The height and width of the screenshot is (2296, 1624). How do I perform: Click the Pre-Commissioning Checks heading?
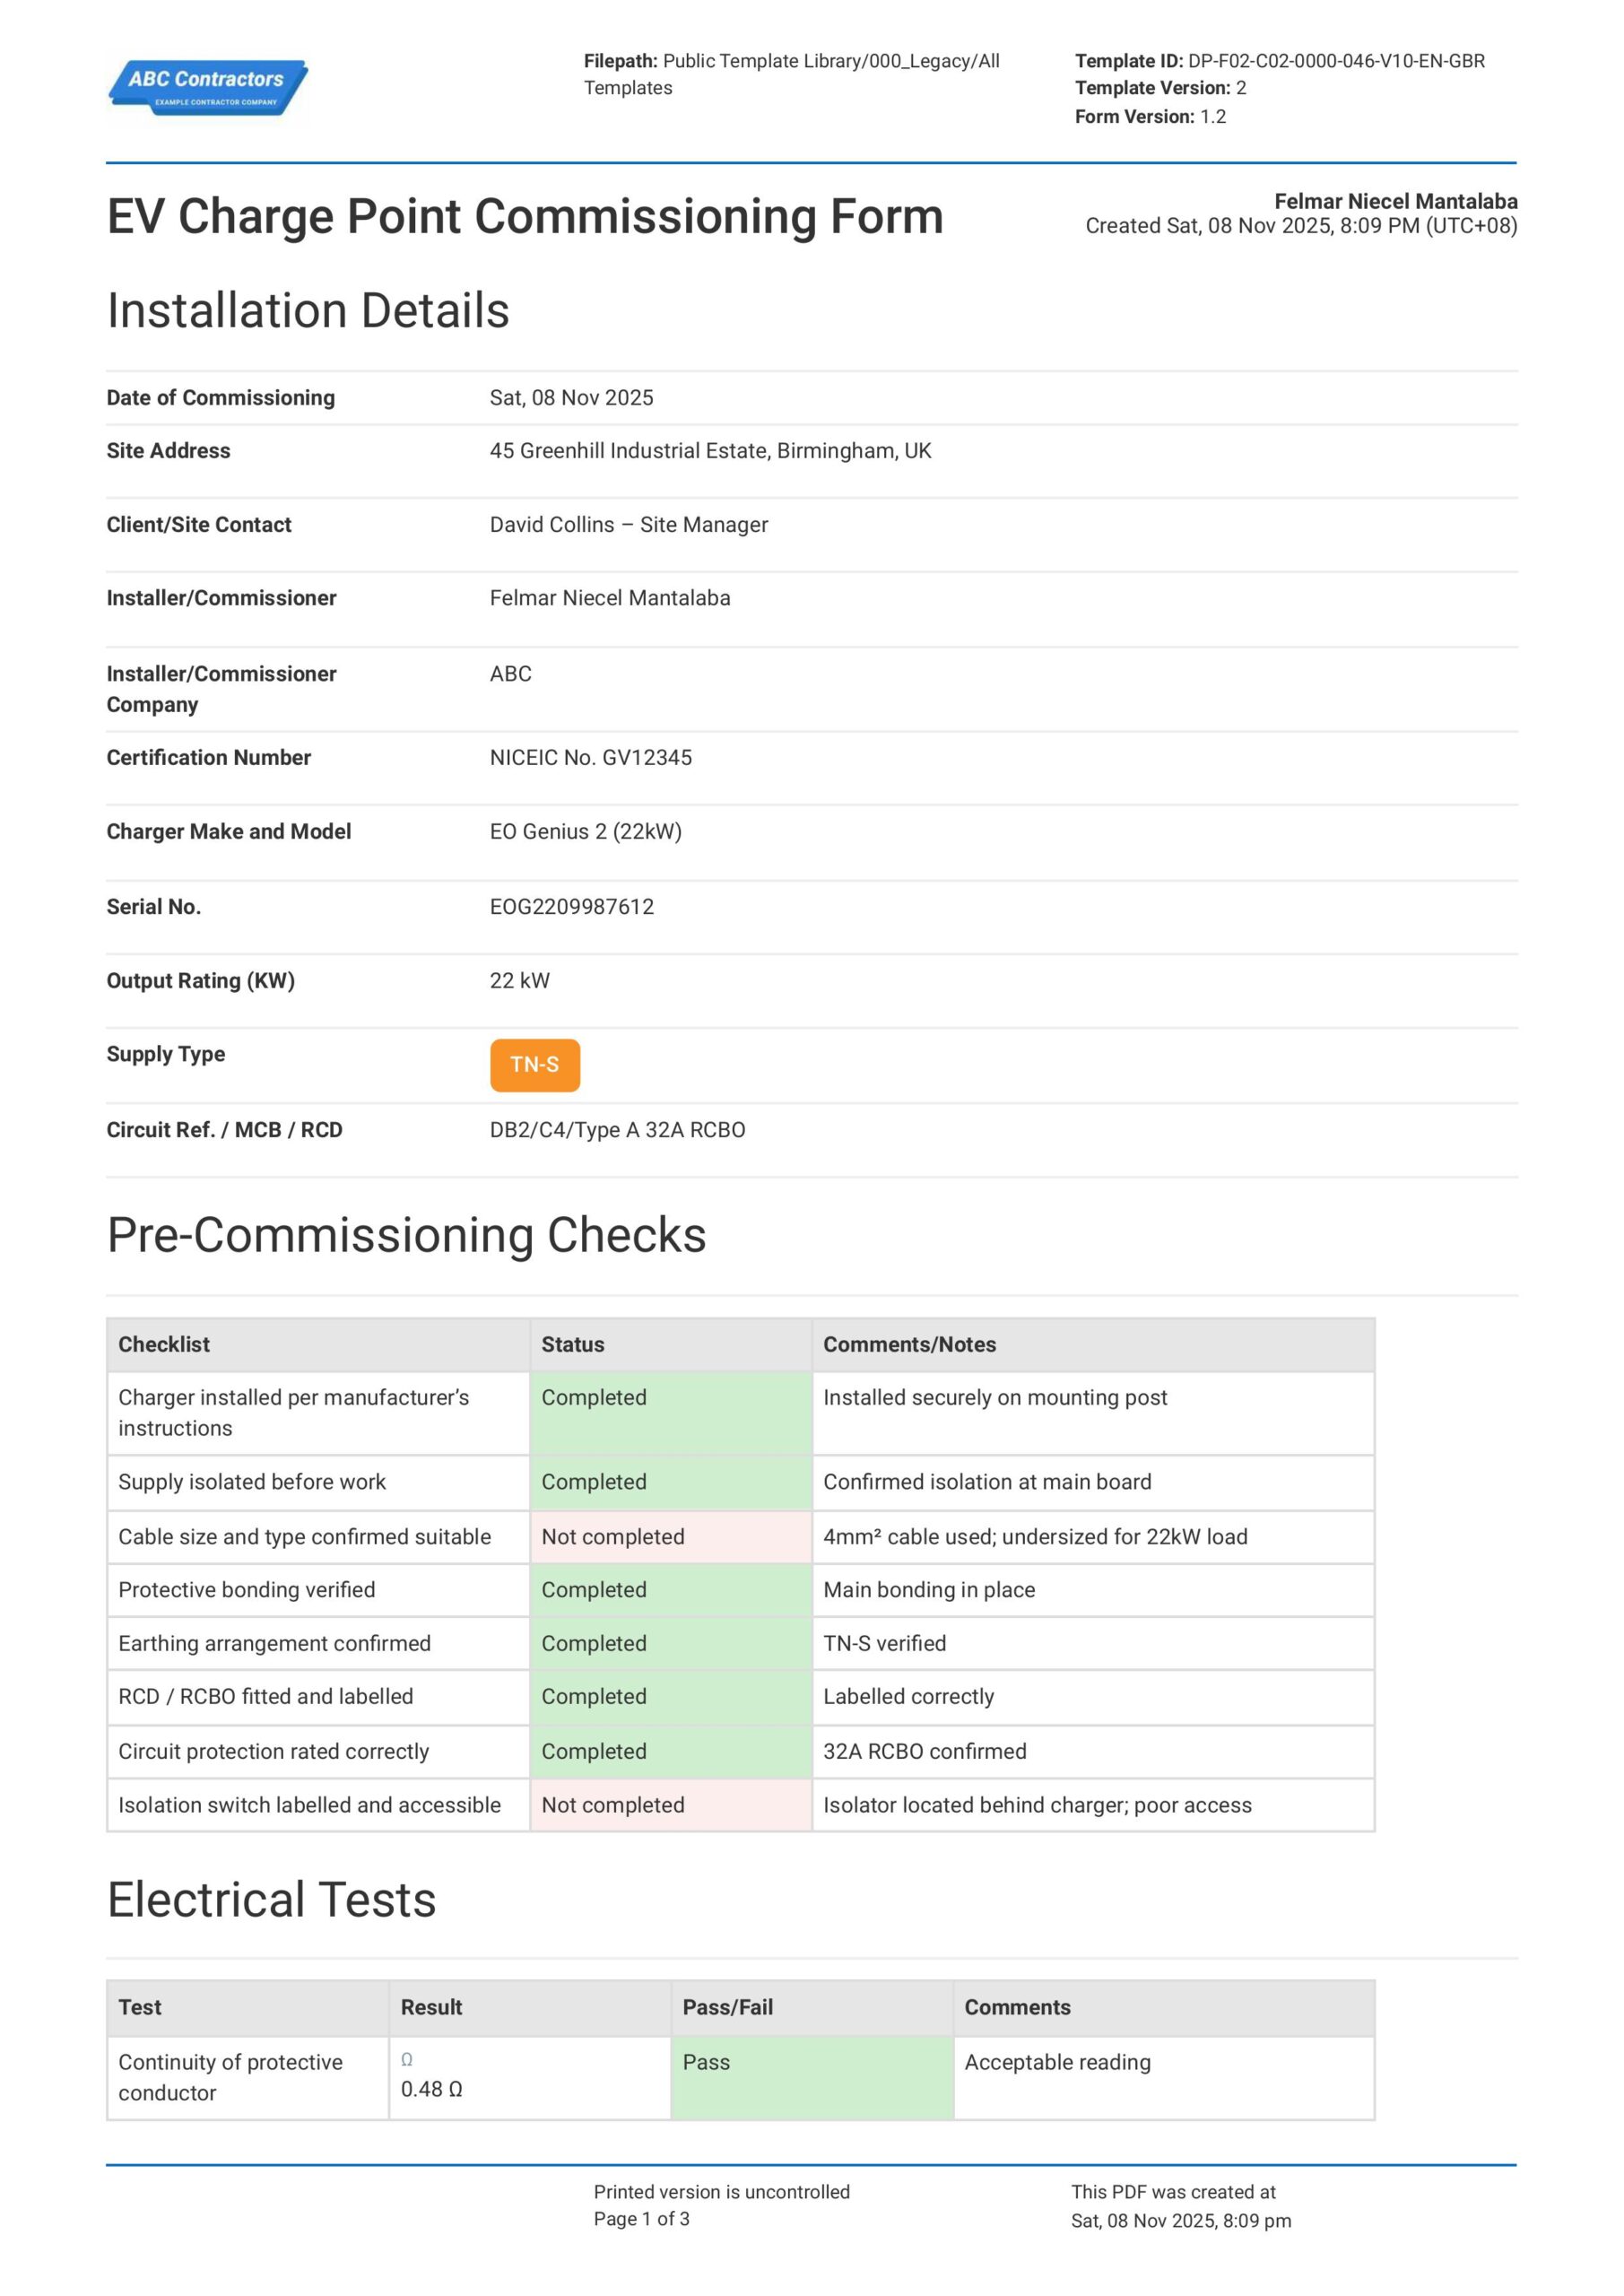(x=406, y=1235)
